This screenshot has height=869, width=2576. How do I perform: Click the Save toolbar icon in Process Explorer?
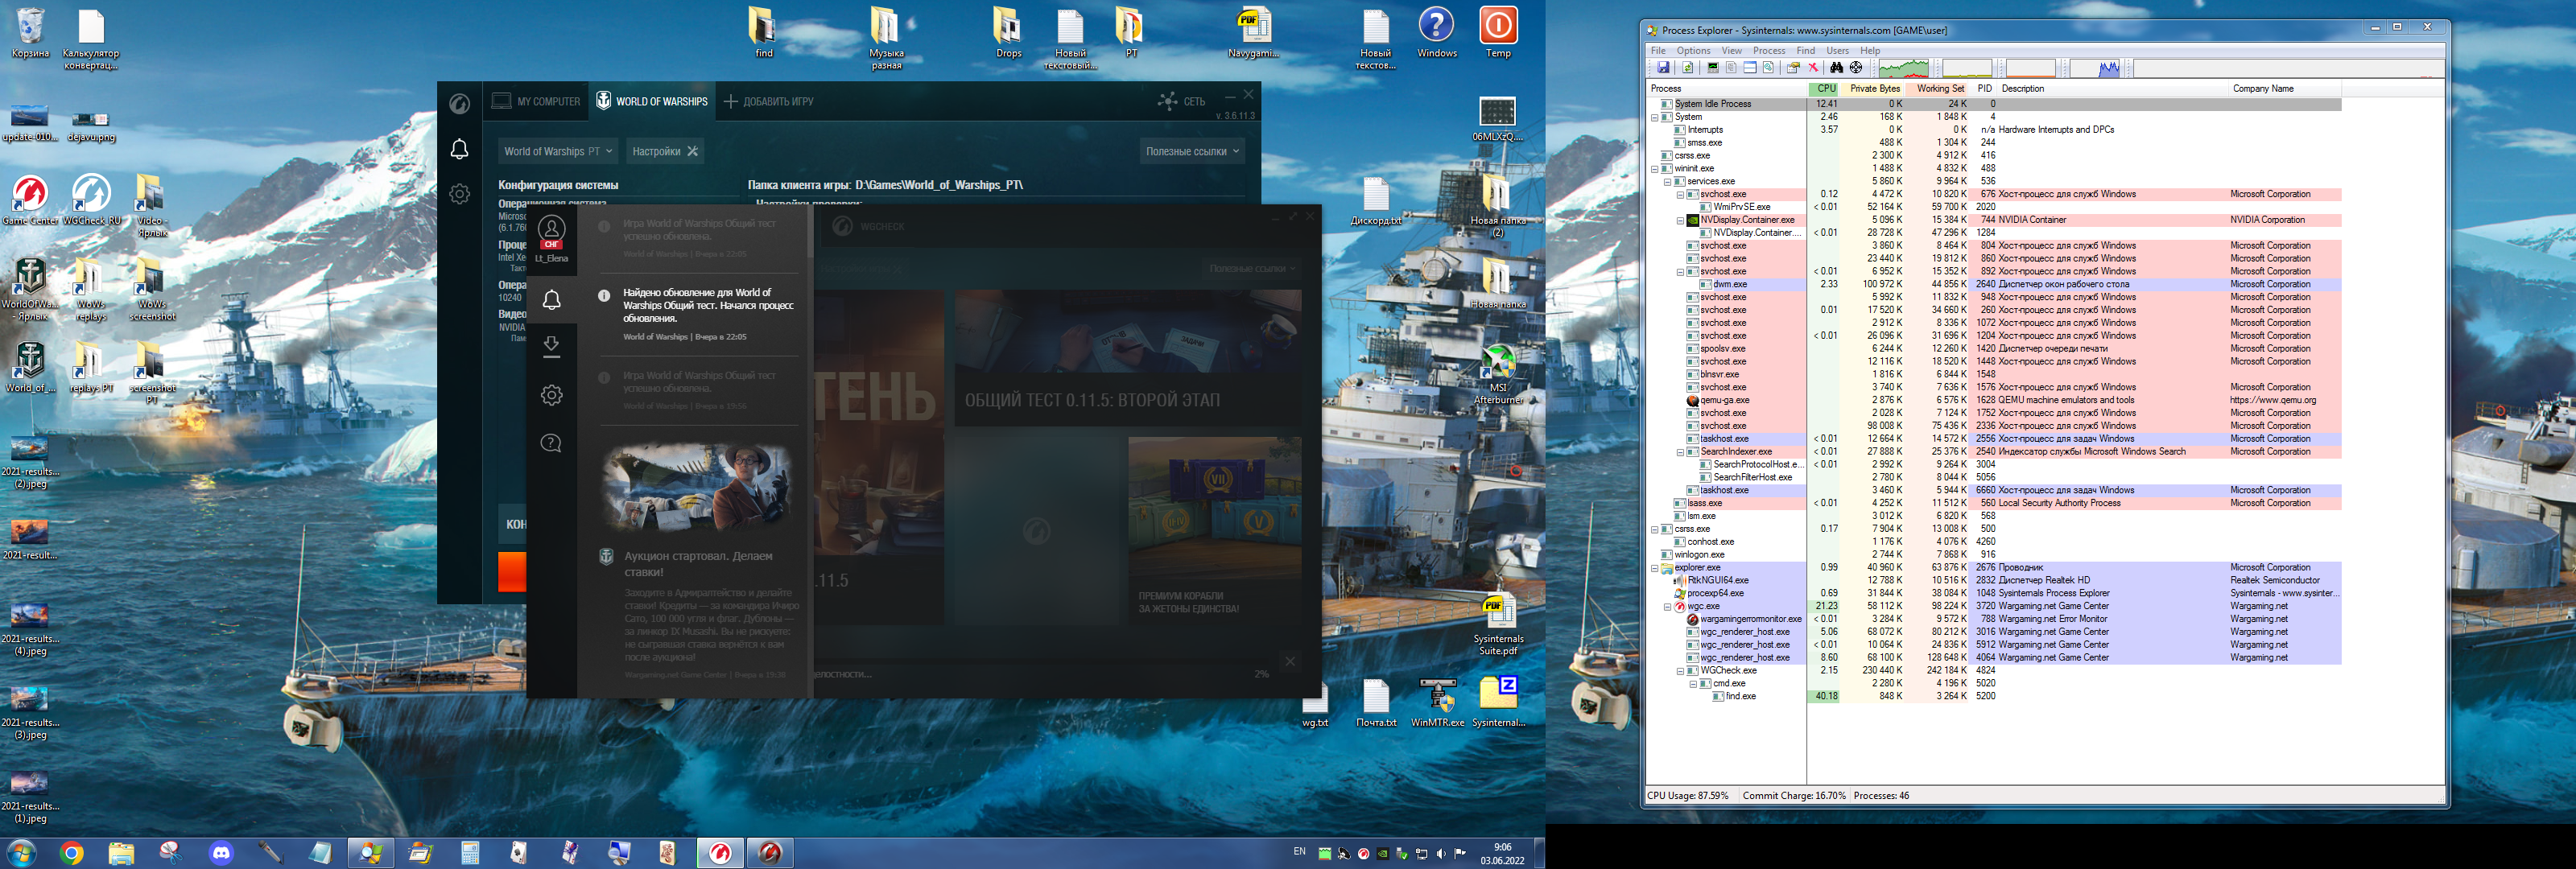coord(1663,68)
